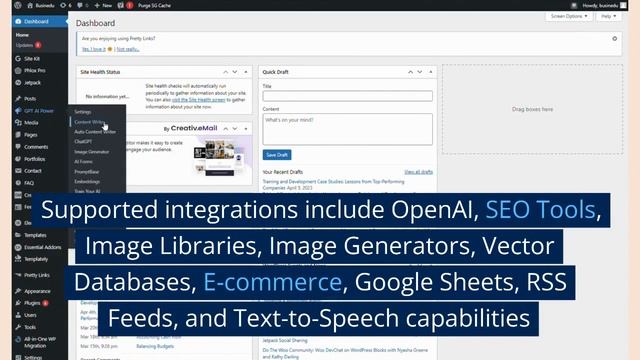
Task: Click the 'Yes, I love it' link
Action: 94,49
